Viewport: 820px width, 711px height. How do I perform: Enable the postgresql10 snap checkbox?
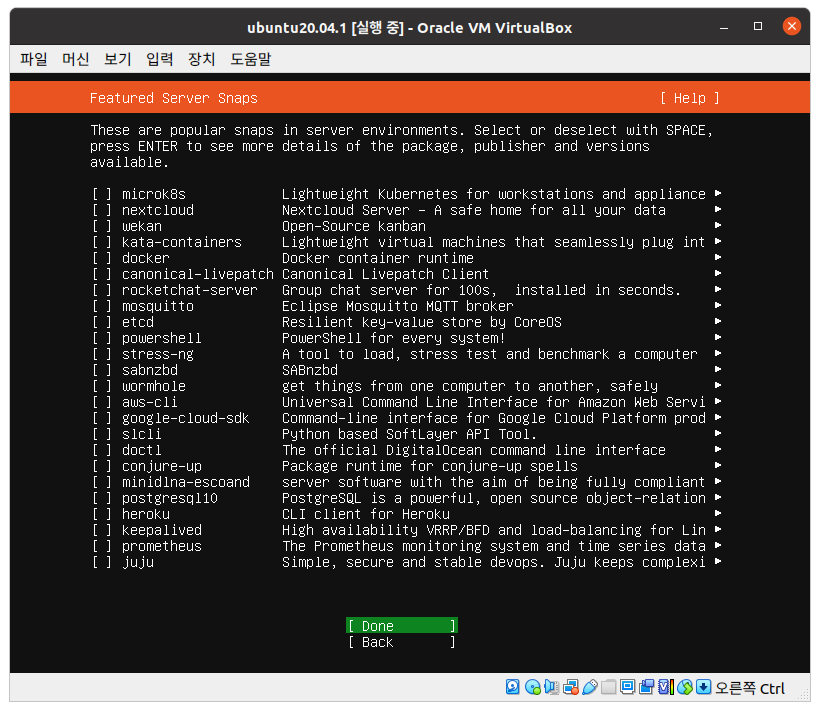101,498
